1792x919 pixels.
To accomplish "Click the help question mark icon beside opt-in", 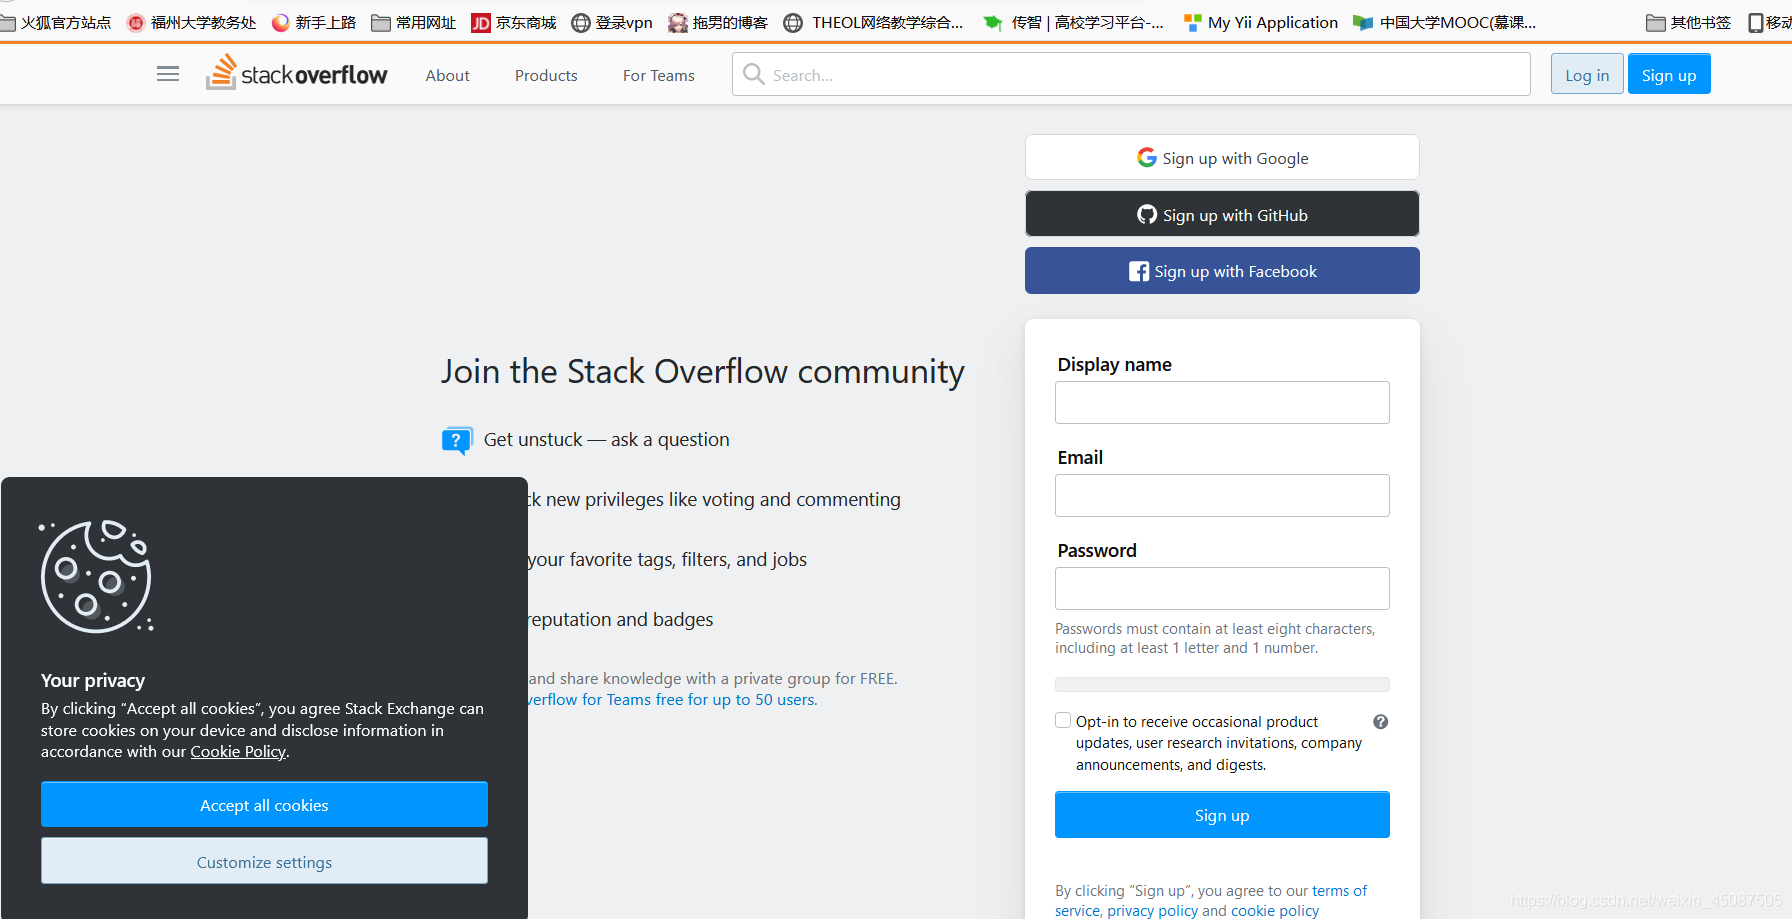I will click(x=1380, y=721).
